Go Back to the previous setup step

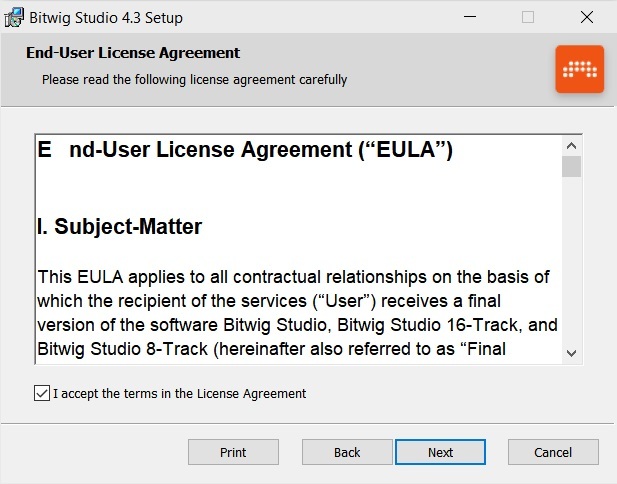tap(347, 452)
